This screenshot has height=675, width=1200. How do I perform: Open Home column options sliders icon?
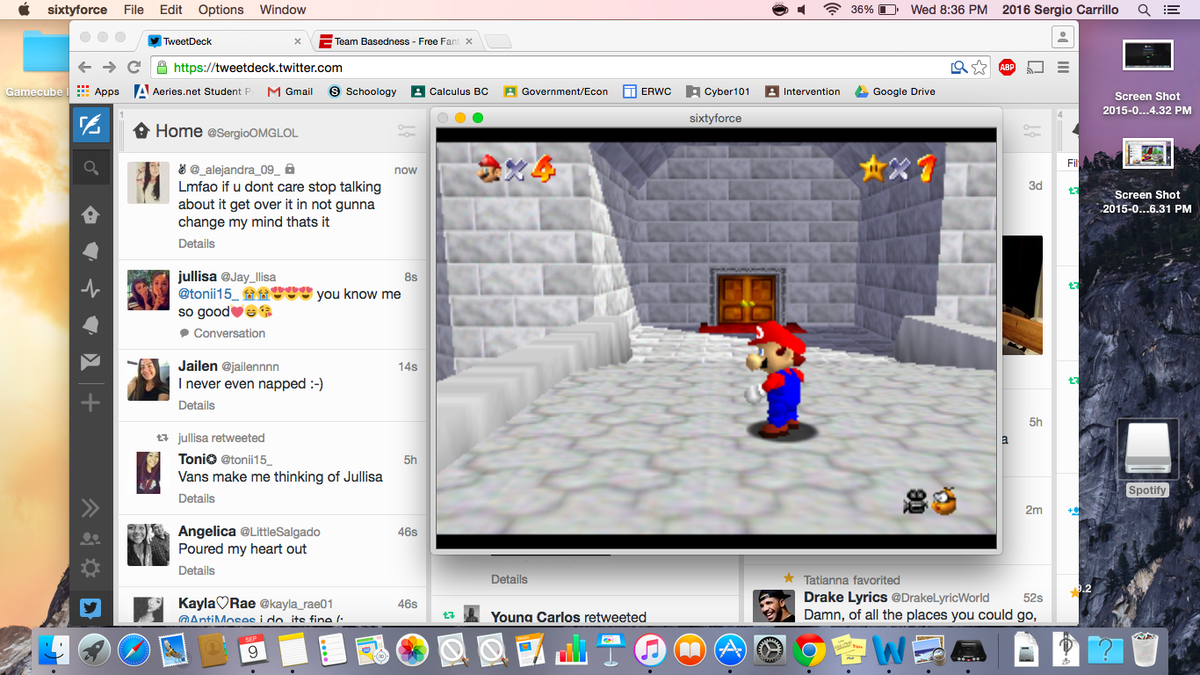coord(406,130)
